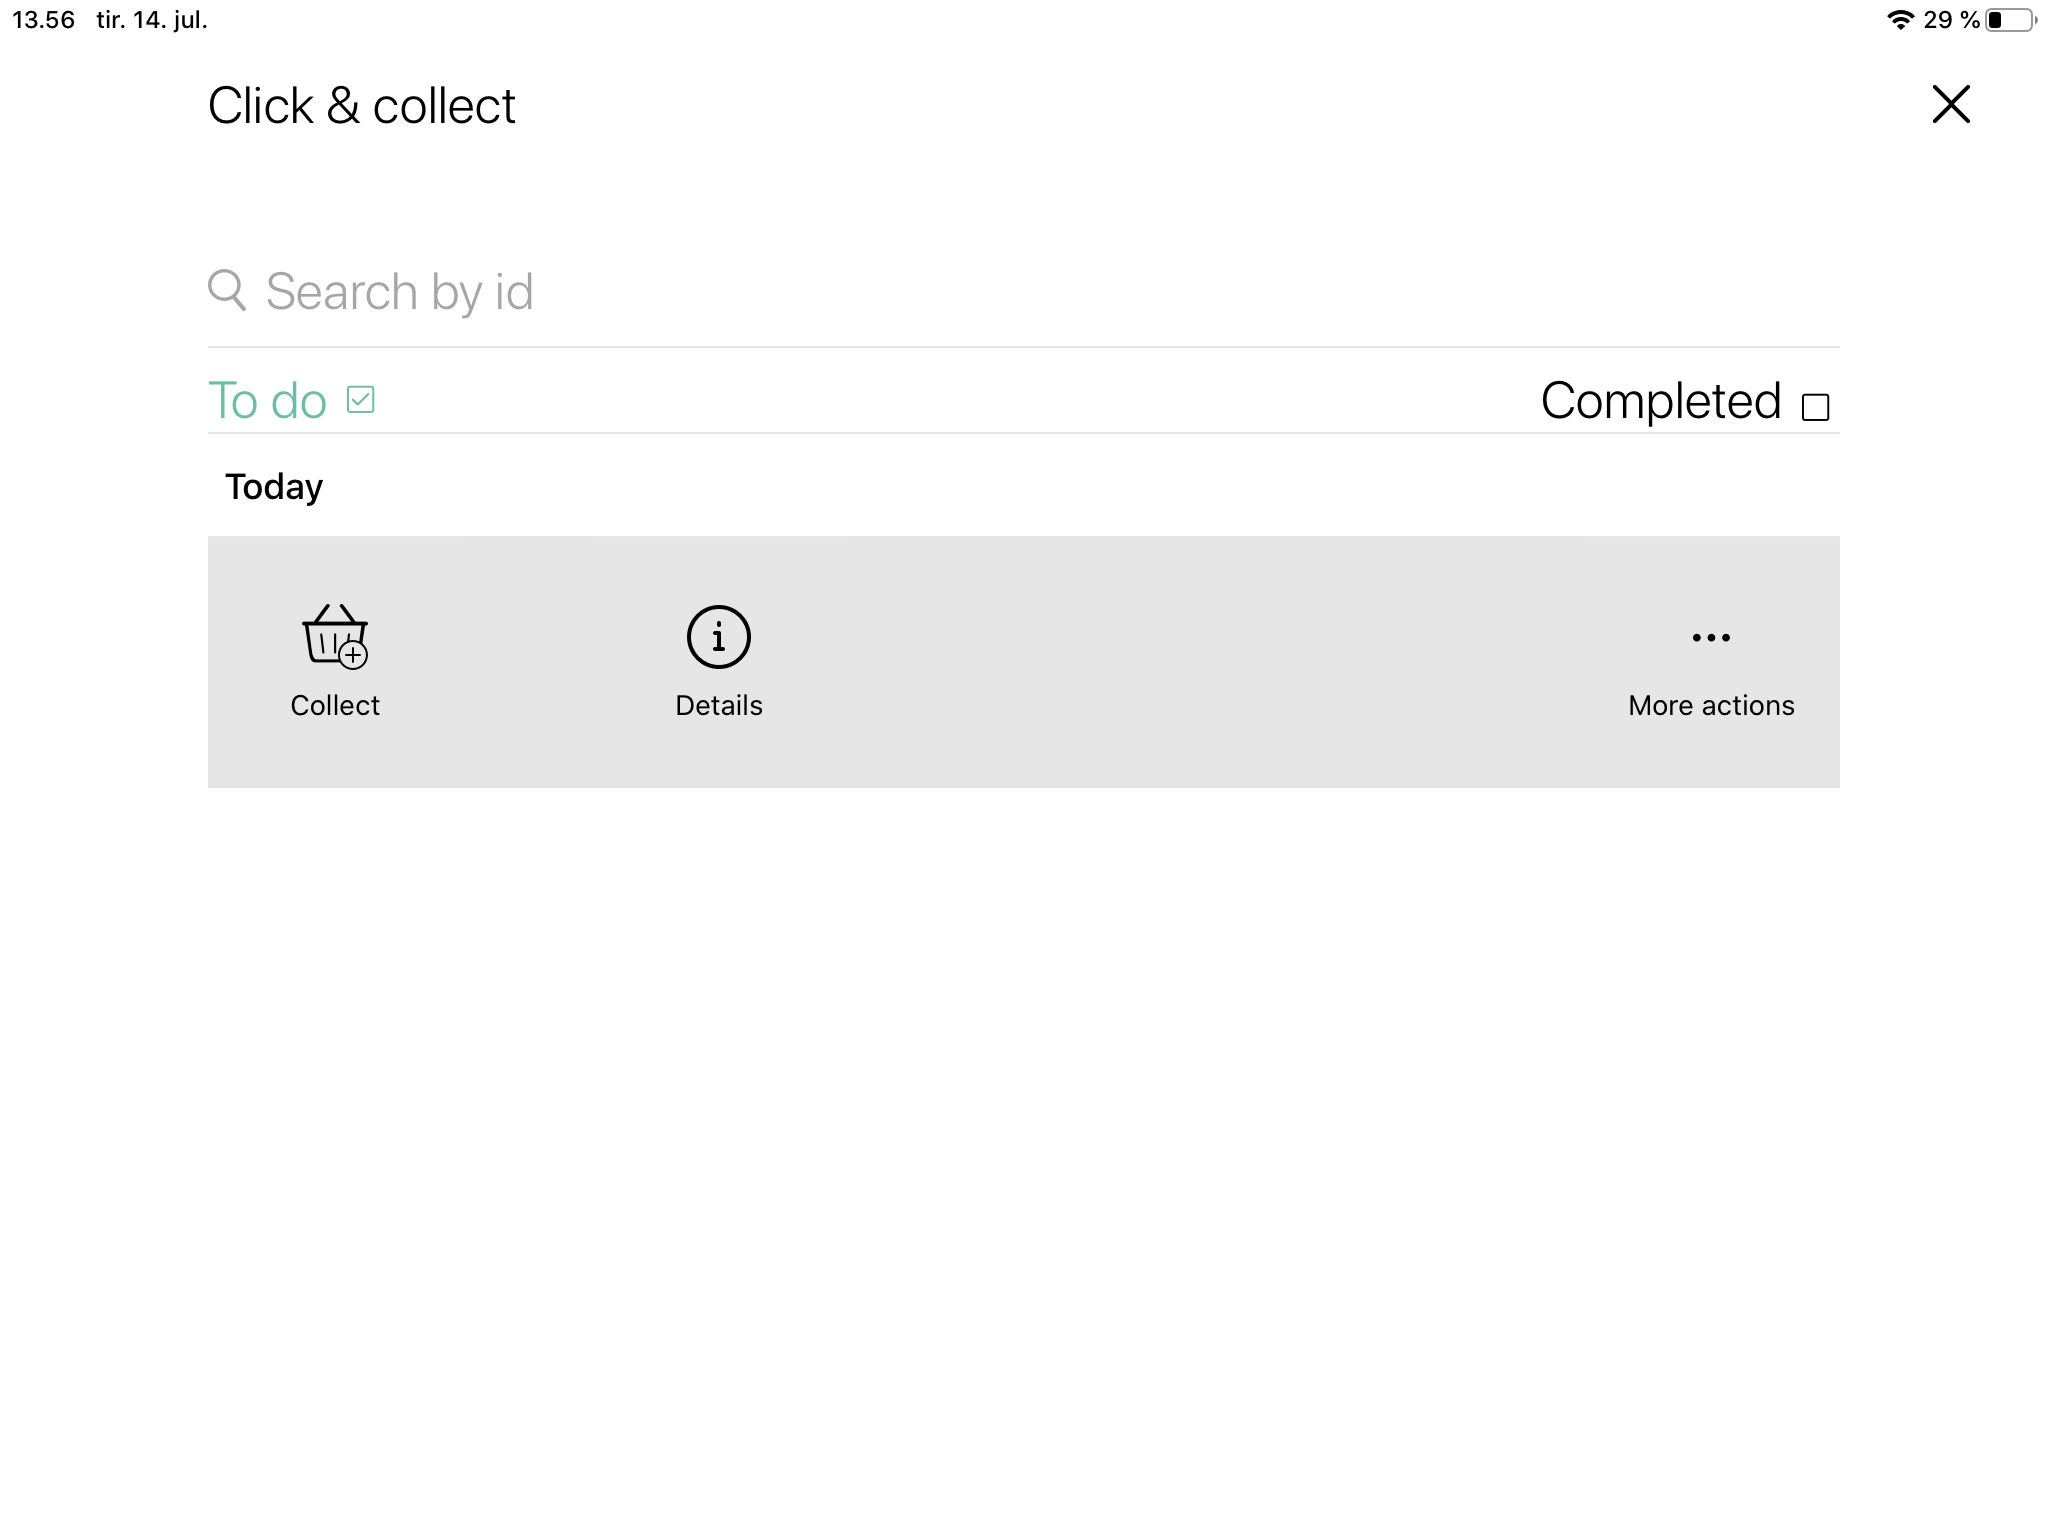The width and height of the screenshot is (2048, 1536).
Task: Select the To do filter label
Action: point(267,401)
